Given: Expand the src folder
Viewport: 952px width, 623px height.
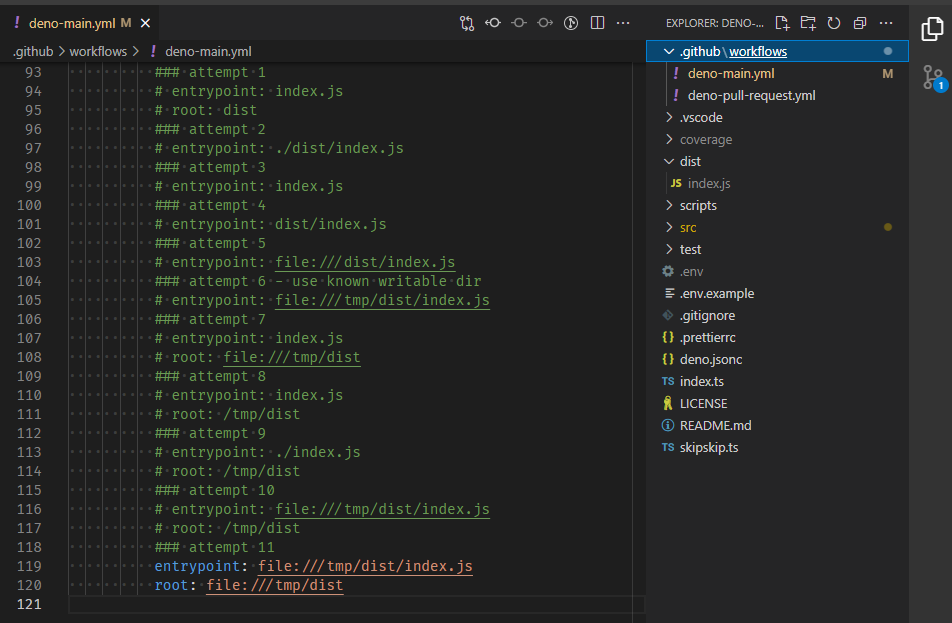Looking at the screenshot, I should tap(777, 228).
